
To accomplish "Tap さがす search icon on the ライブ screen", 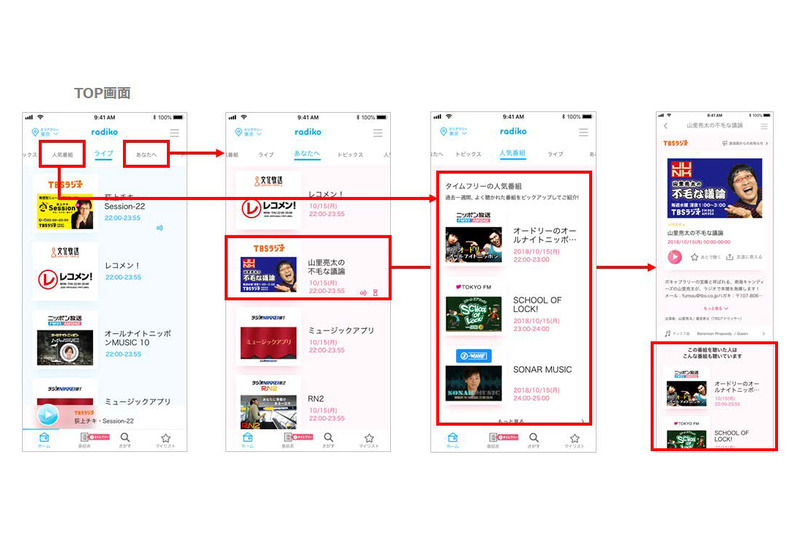I will point(125,440).
